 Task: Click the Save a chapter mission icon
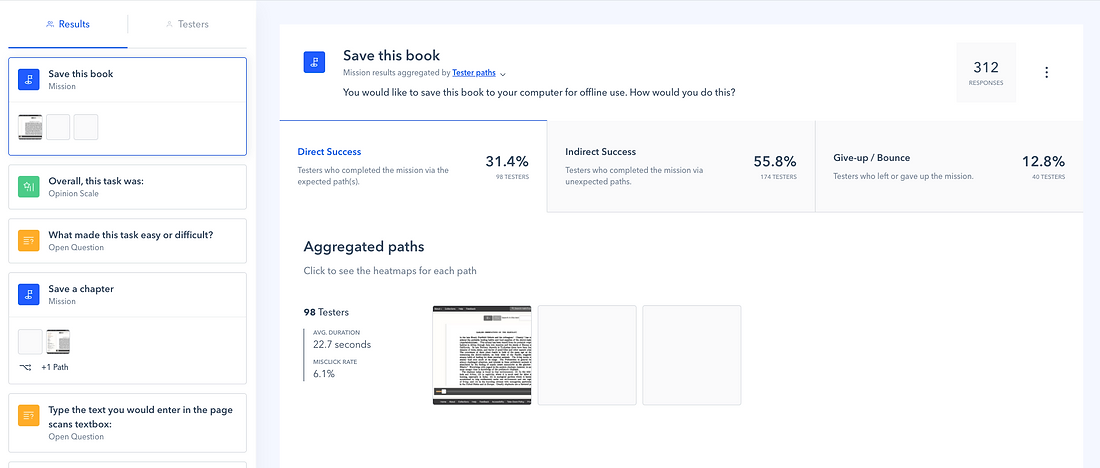(x=29, y=294)
